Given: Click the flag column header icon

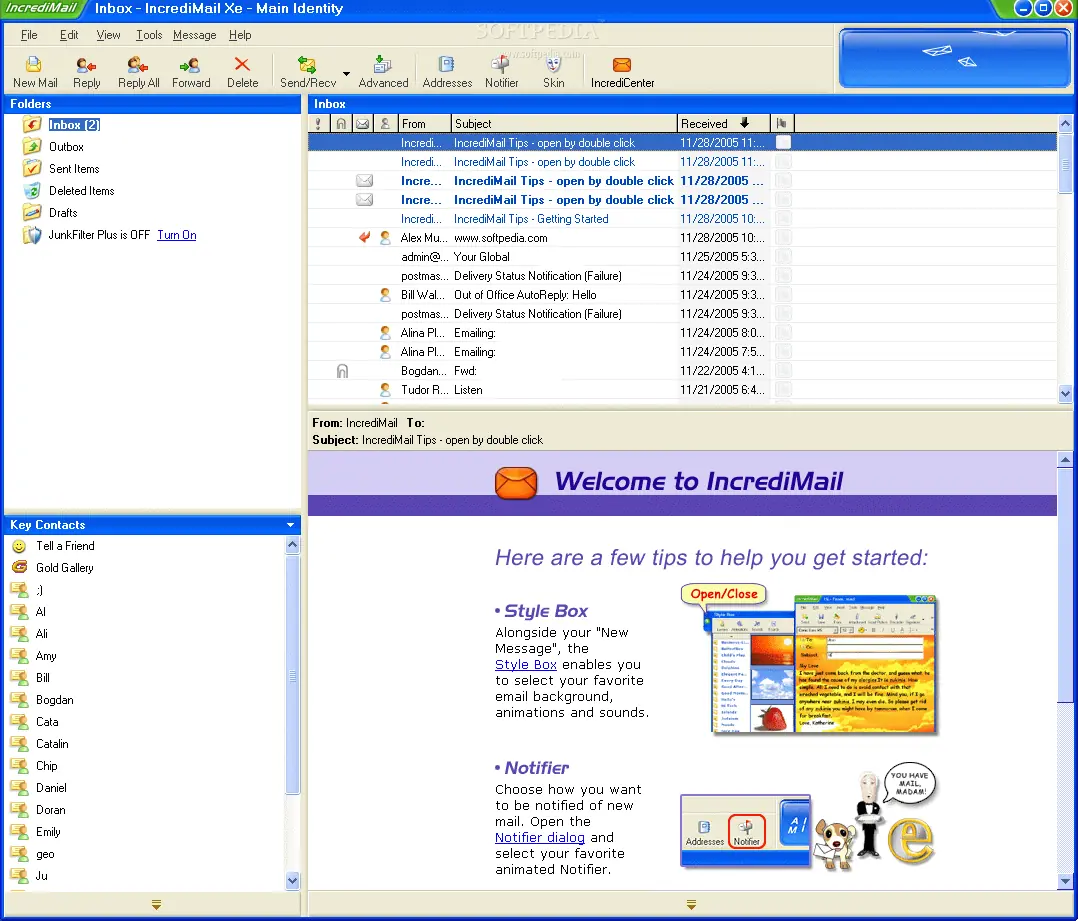Looking at the screenshot, I should pyautogui.click(x=782, y=124).
